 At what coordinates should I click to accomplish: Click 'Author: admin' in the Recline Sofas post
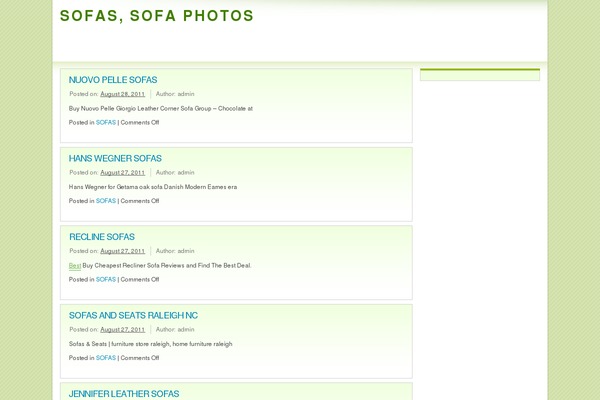175,251
